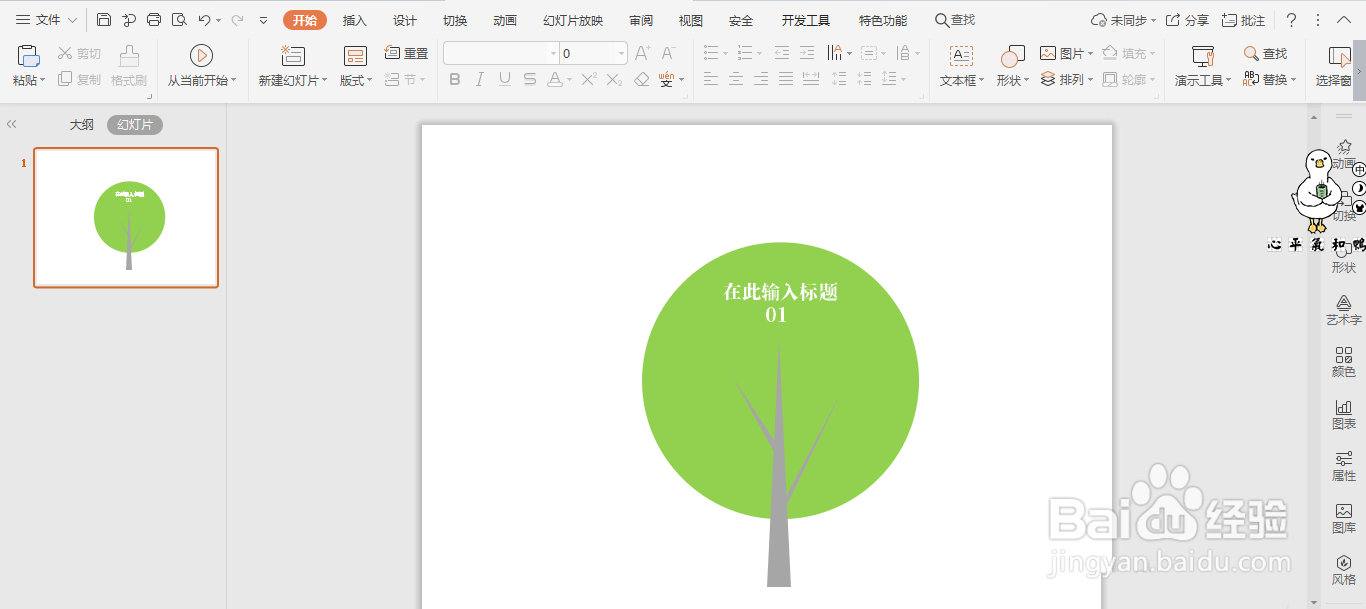This screenshot has height=609, width=1366.
Task: Open the 排列 arrange dropdown
Action: coord(1066,80)
